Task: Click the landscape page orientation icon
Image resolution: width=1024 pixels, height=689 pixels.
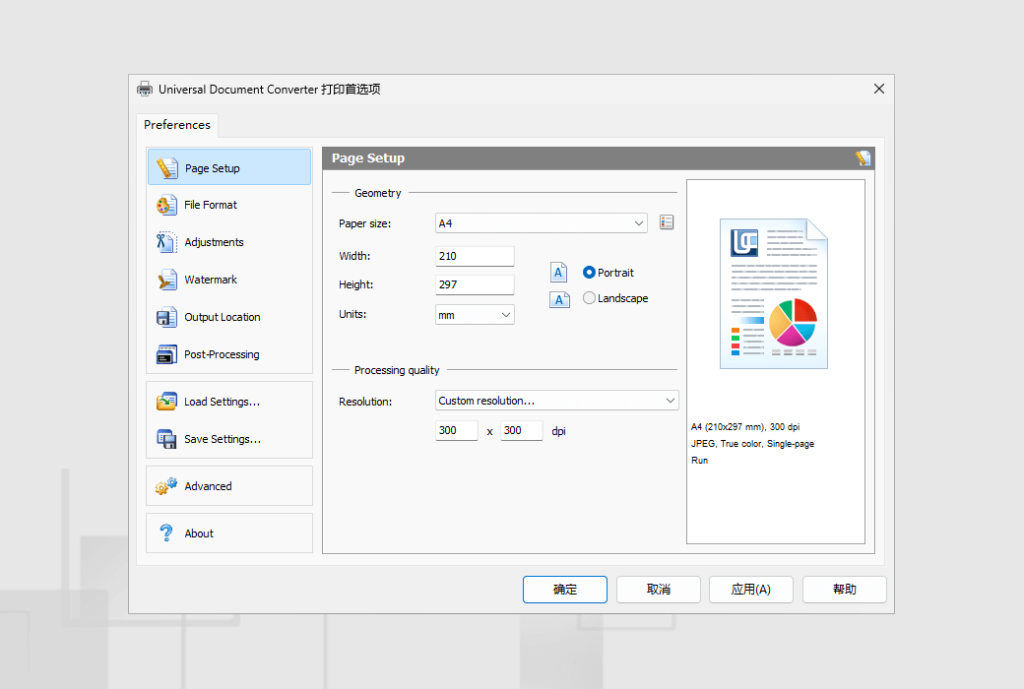Action: pyautogui.click(x=559, y=299)
